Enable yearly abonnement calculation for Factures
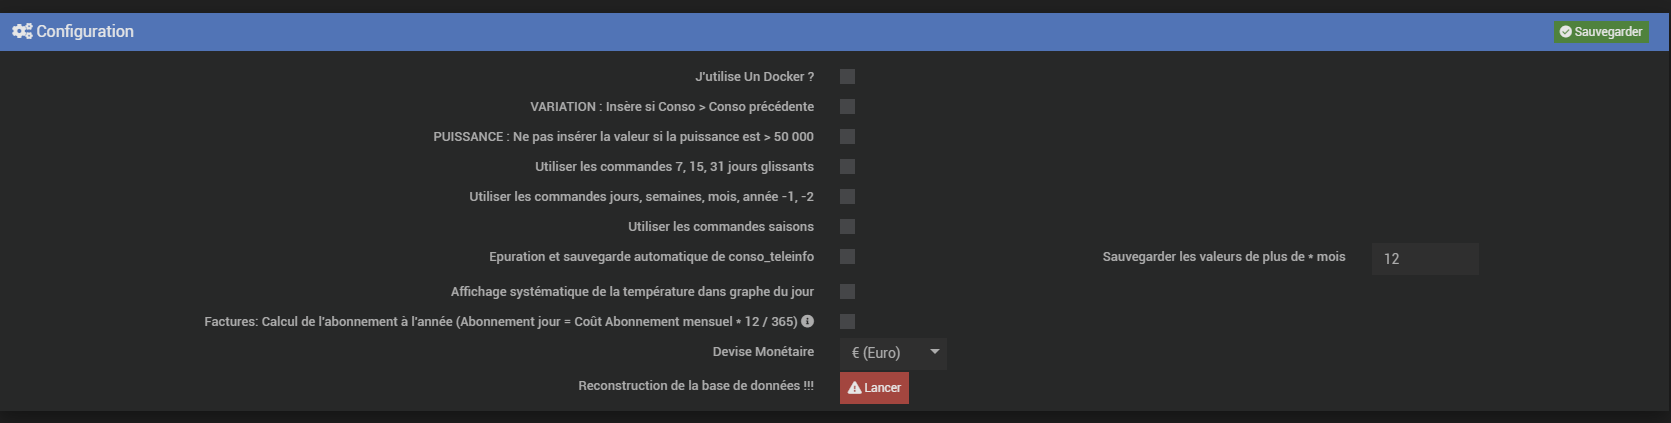The image size is (1671, 423). point(847,322)
